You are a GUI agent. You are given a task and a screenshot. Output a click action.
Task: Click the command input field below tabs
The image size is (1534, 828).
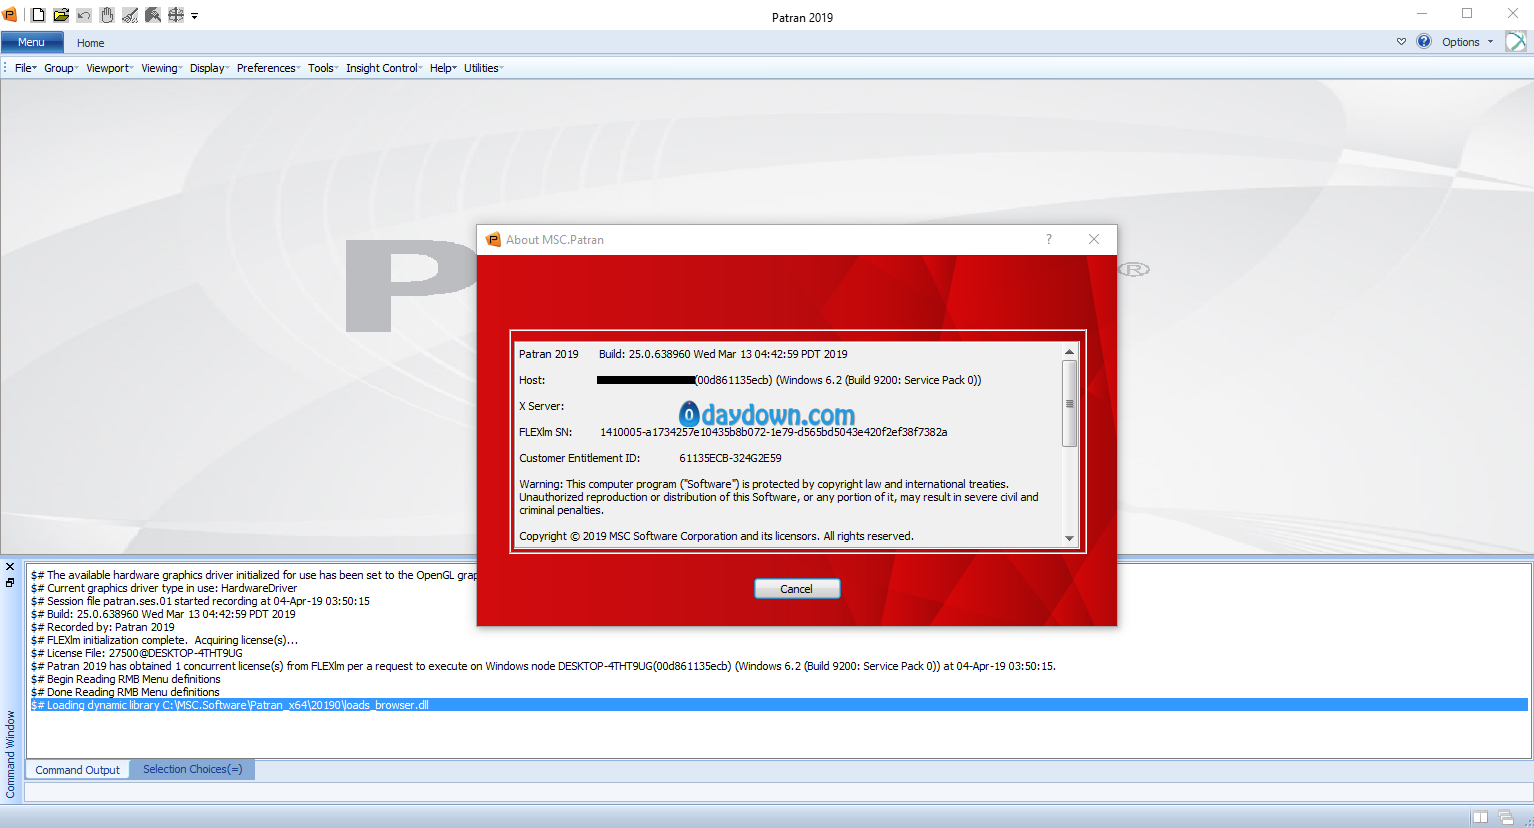[x=778, y=792]
